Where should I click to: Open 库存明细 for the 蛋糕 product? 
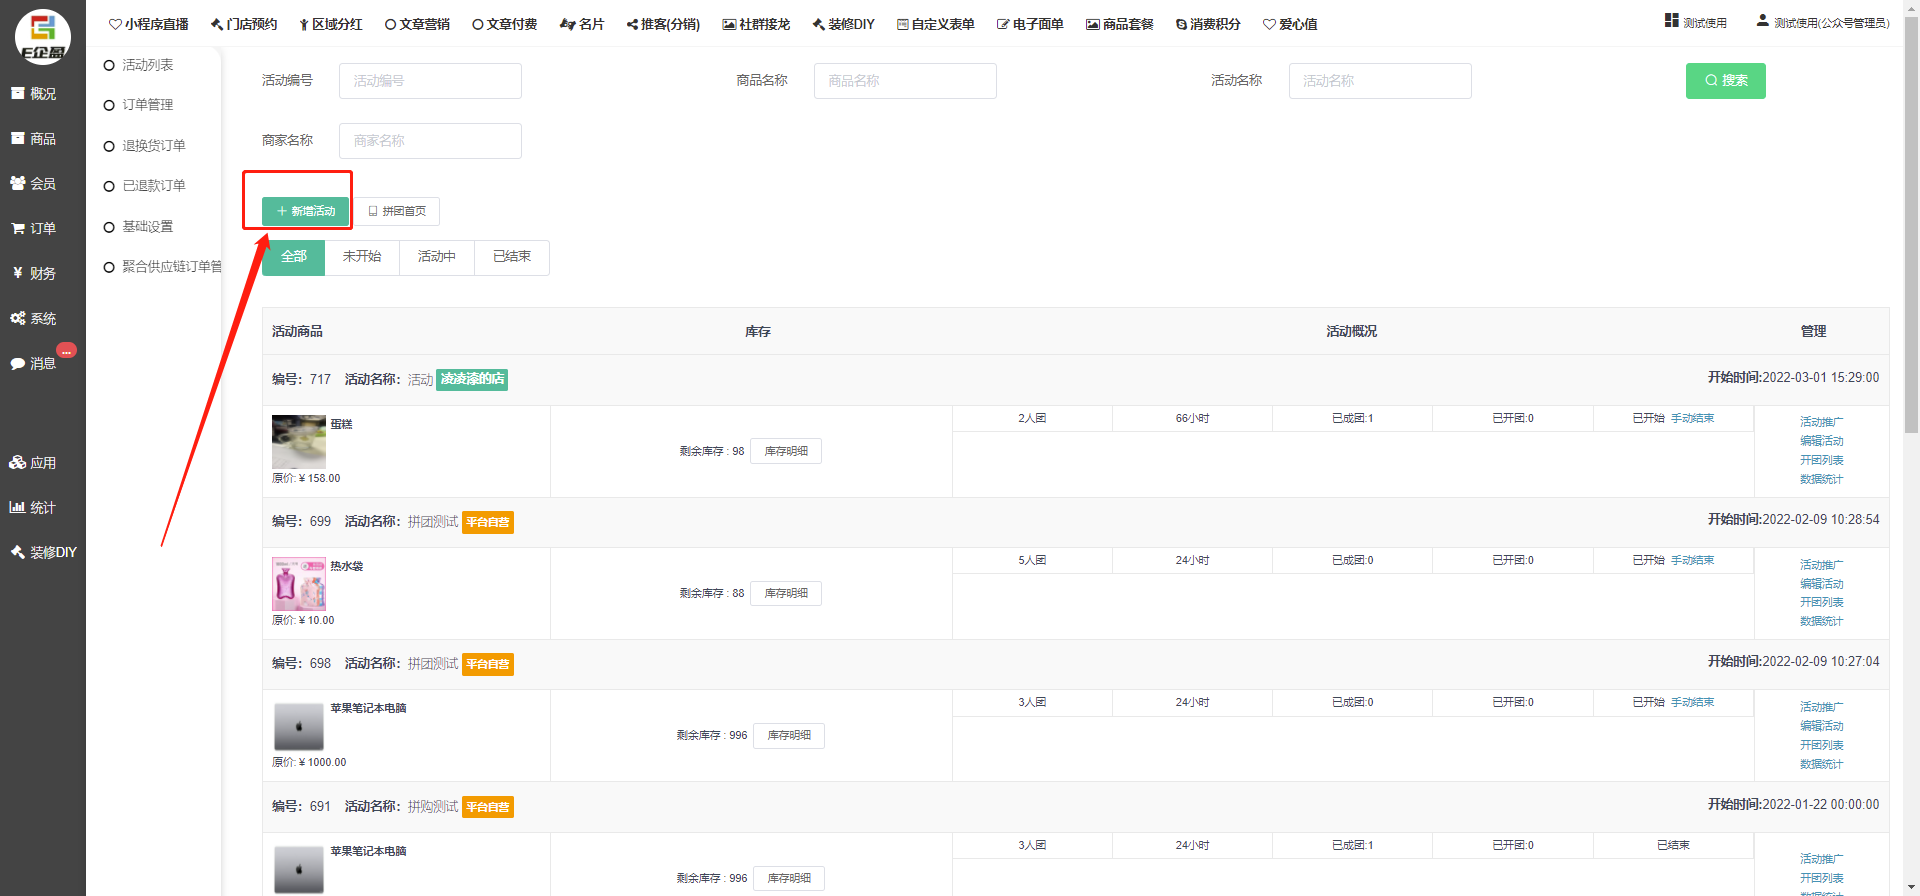click(x=786, y=452)
